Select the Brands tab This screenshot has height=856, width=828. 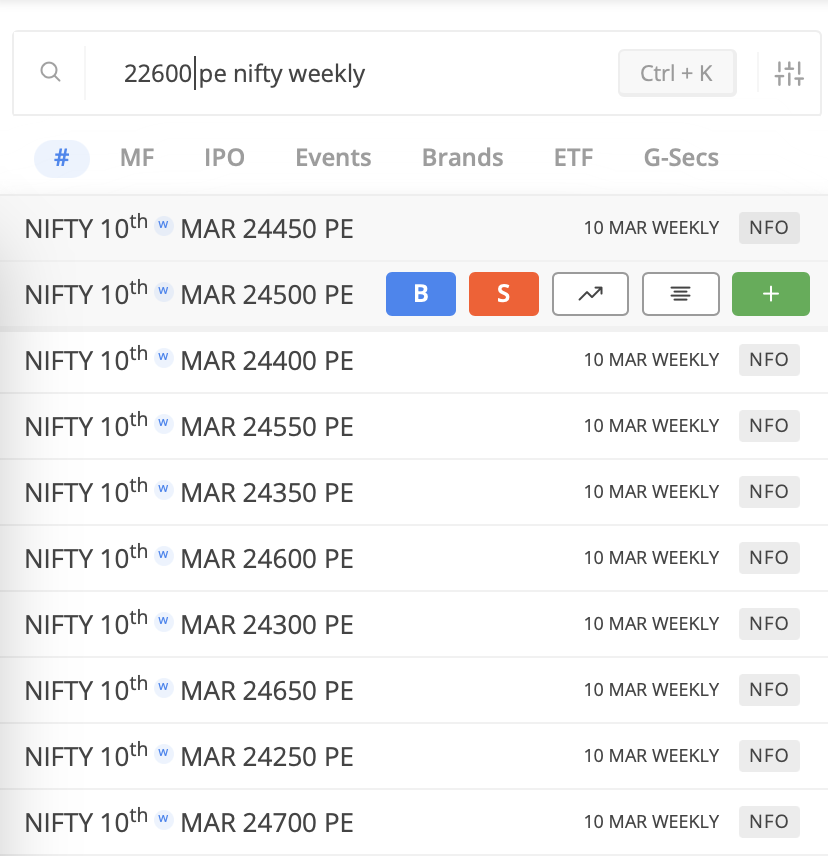tap(462, 158)
